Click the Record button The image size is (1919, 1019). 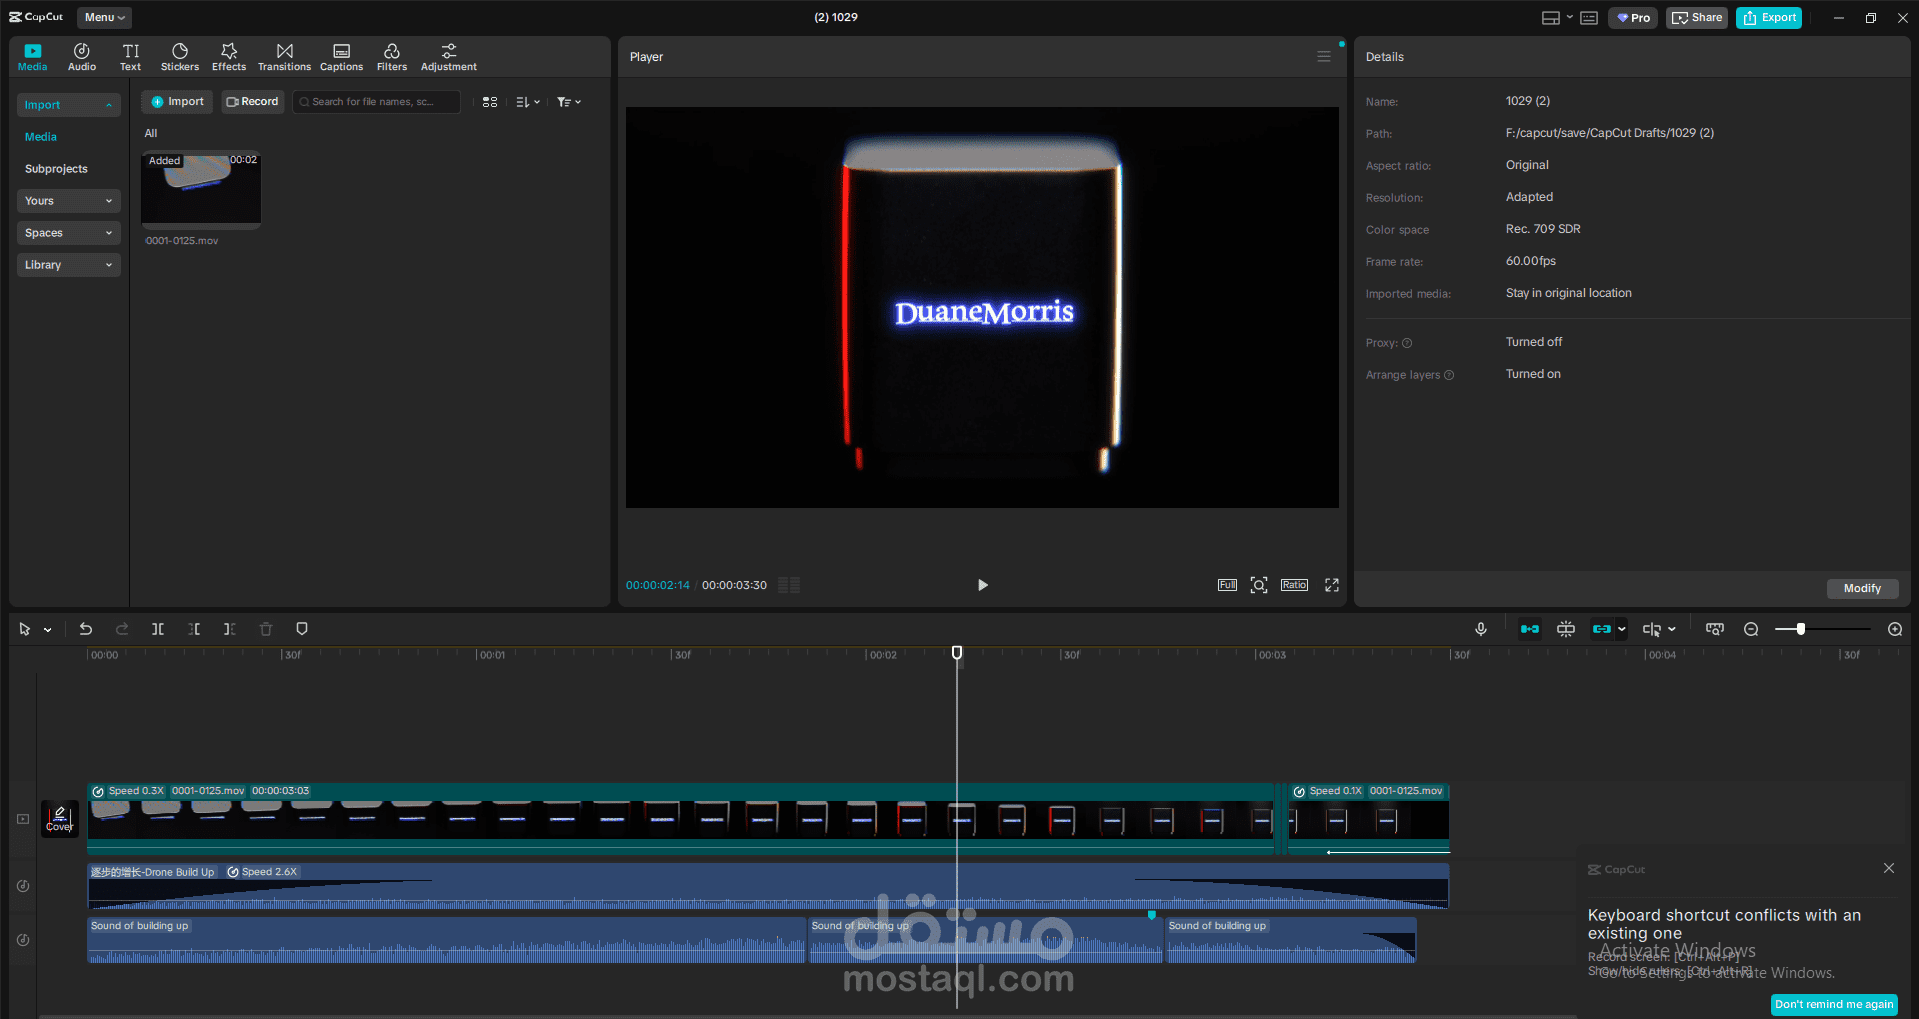click(x=253, y=102)
